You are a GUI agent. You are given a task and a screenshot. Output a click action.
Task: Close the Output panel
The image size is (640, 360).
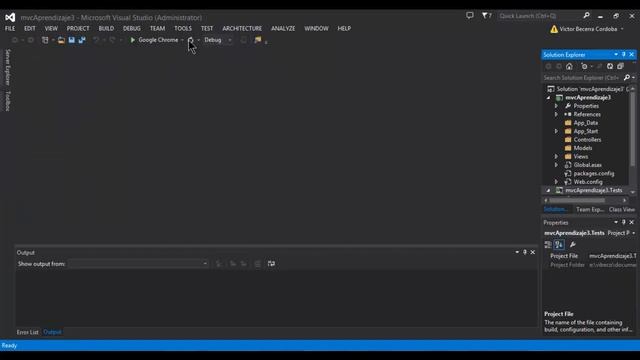click(533, 252)
